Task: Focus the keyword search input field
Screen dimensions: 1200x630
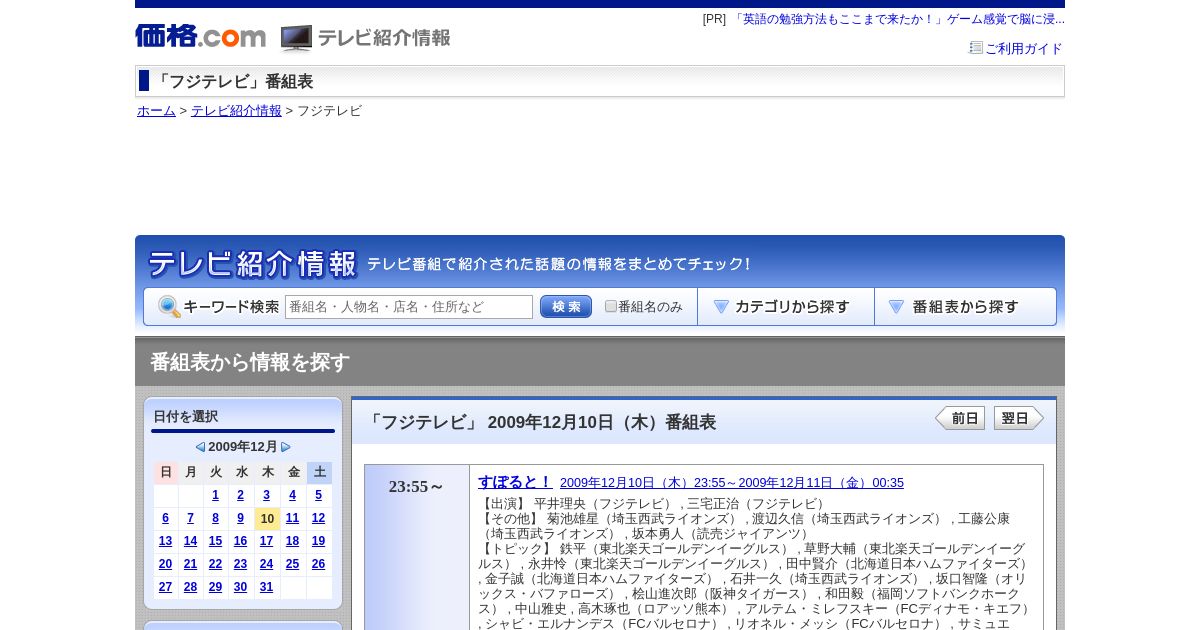Action: [409, 307]
